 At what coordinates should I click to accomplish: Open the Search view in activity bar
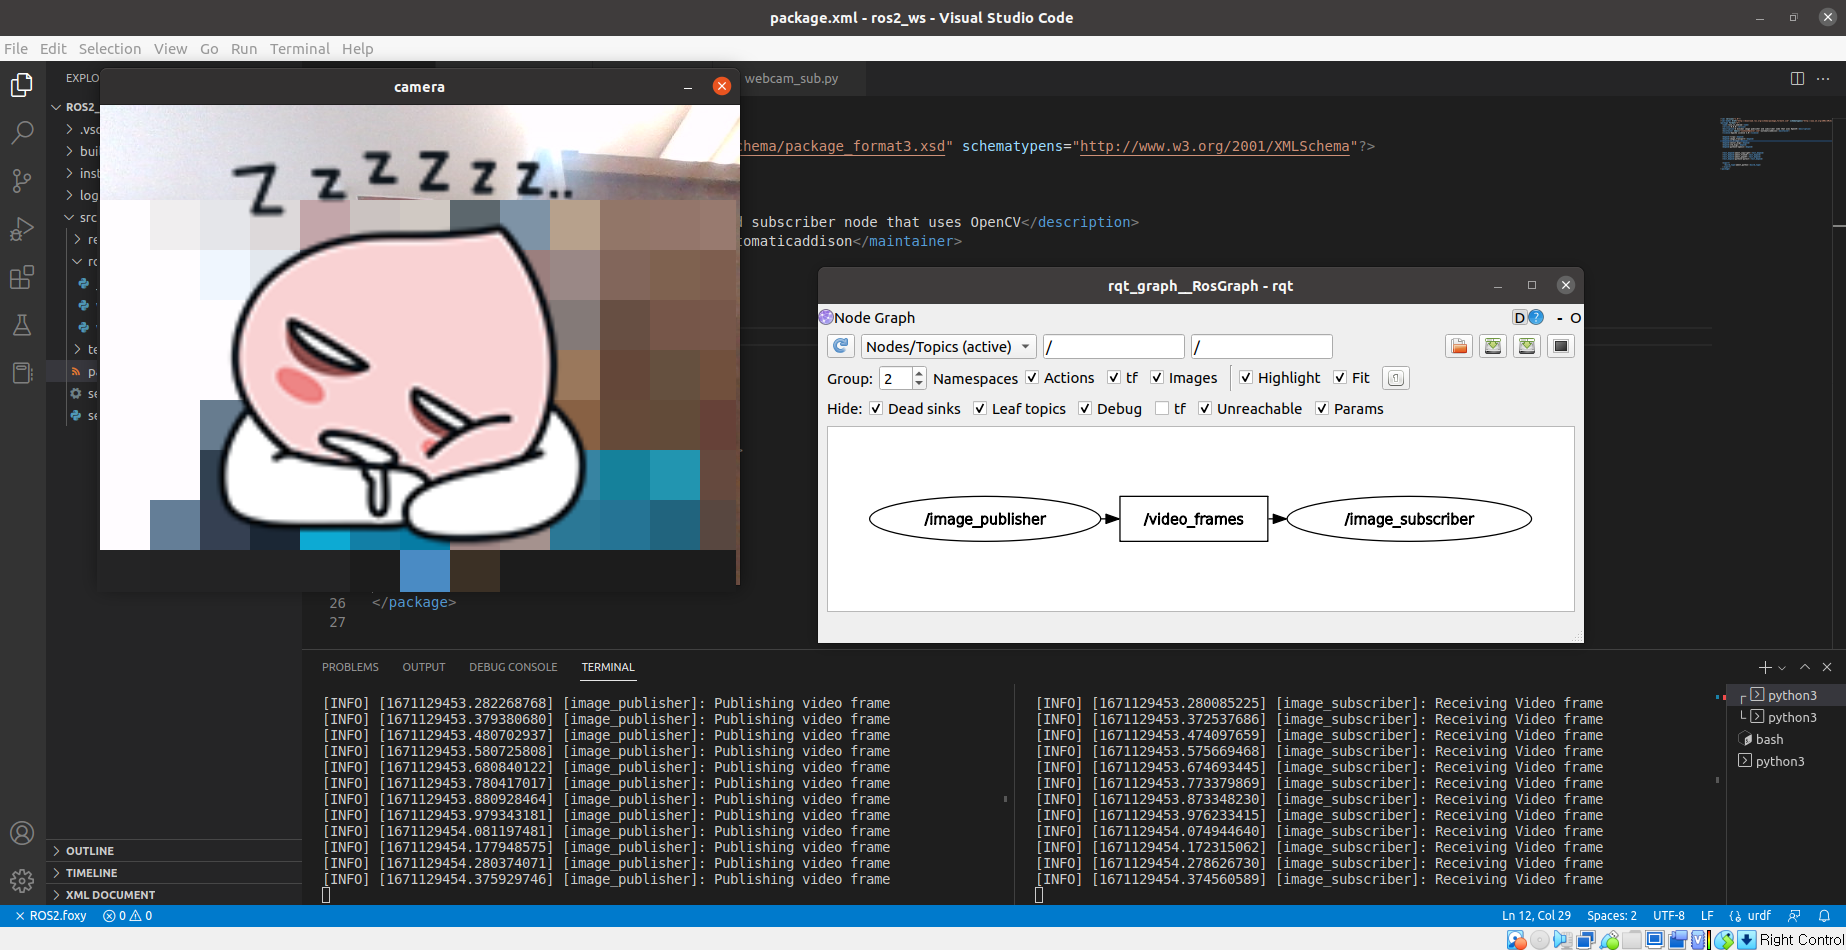[22, 132]
